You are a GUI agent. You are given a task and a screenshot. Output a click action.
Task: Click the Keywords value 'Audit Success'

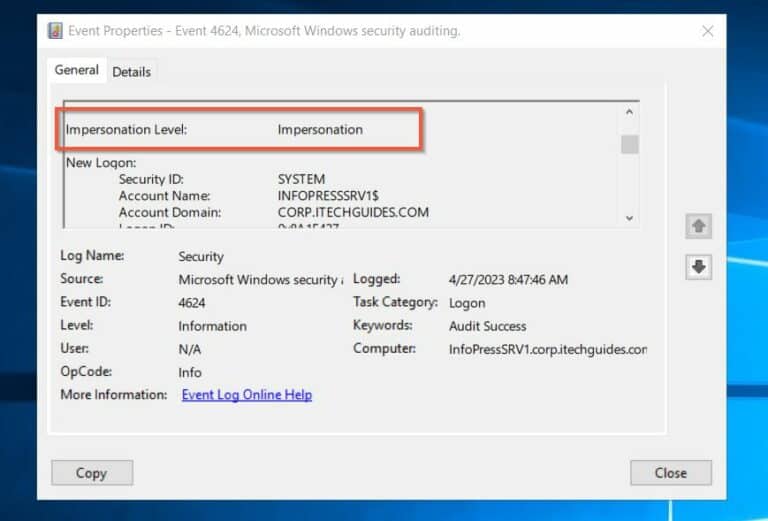pyautogui.click(x=487, y=326)
